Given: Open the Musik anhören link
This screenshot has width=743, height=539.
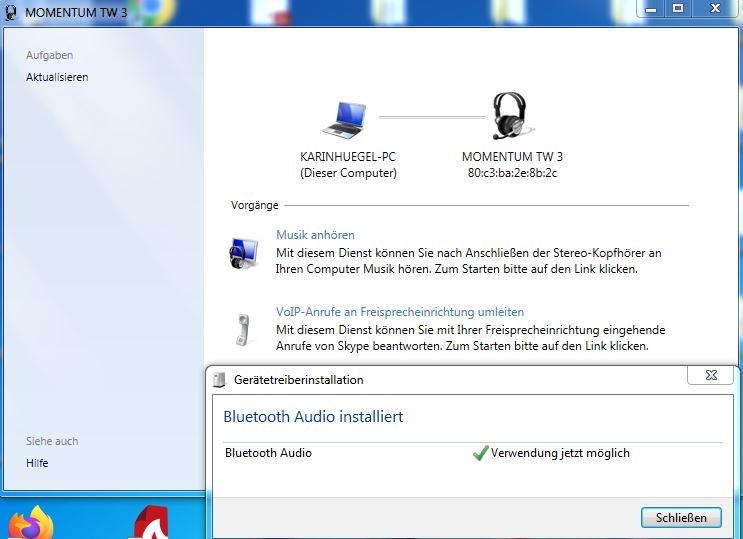Looking at the screenshot, I should (315, 235).
